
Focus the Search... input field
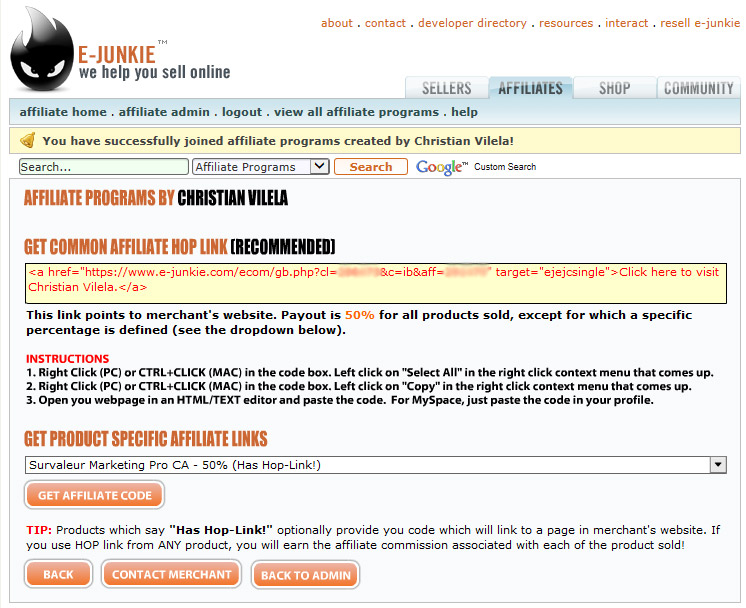pos(104,167)
